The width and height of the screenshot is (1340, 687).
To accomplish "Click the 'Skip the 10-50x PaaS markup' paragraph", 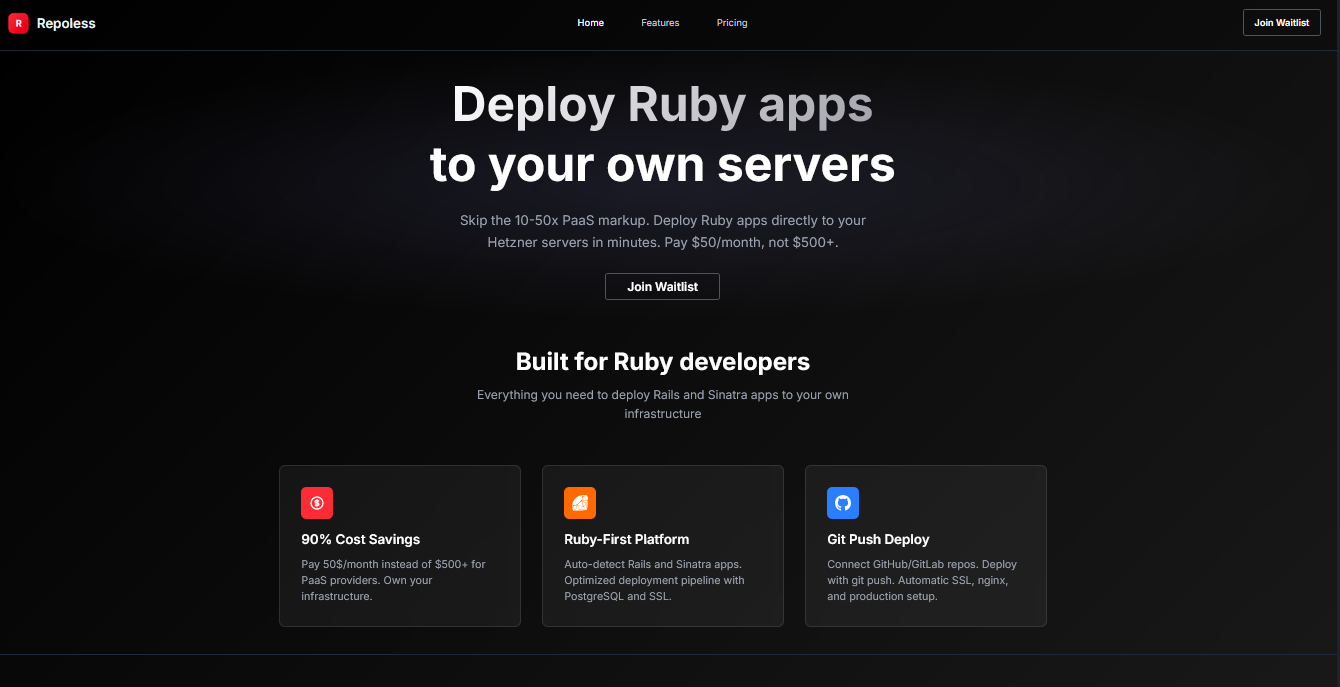I will click(x=663, y=231).
